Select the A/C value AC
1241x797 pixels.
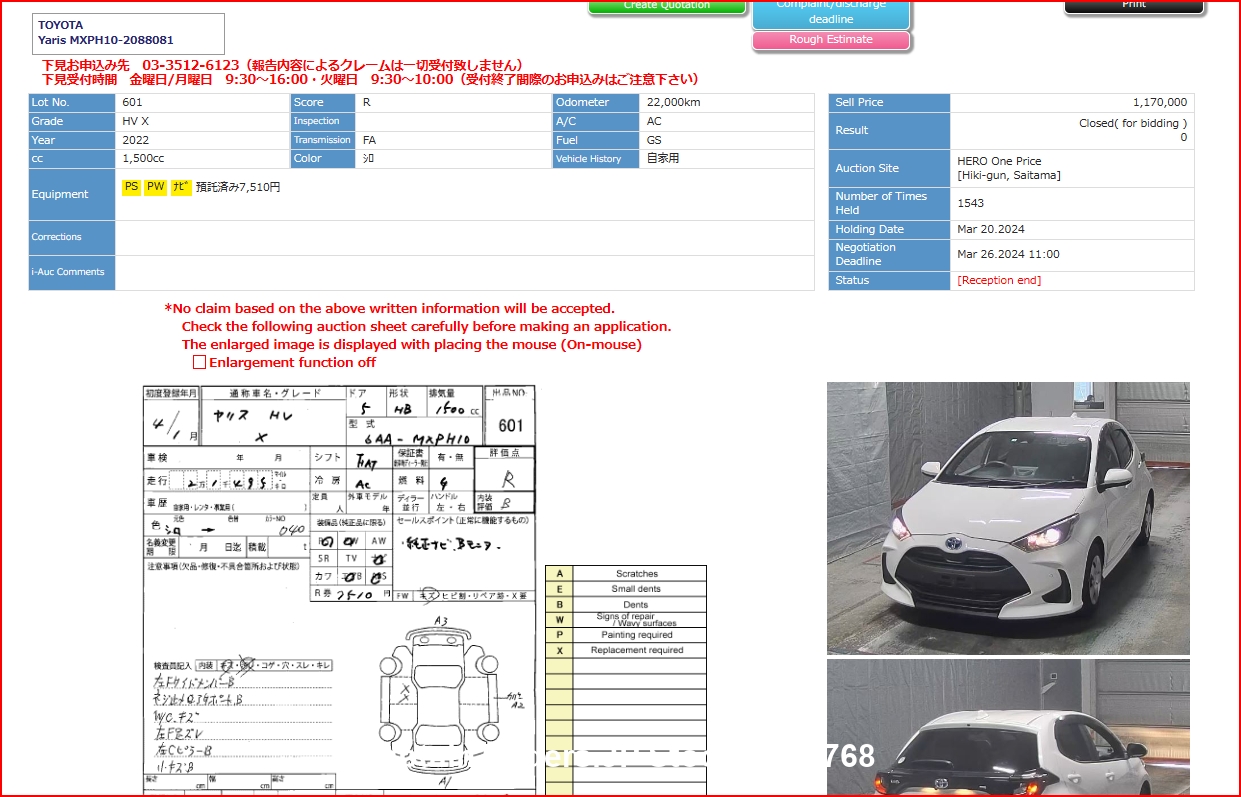coord(654,121)
